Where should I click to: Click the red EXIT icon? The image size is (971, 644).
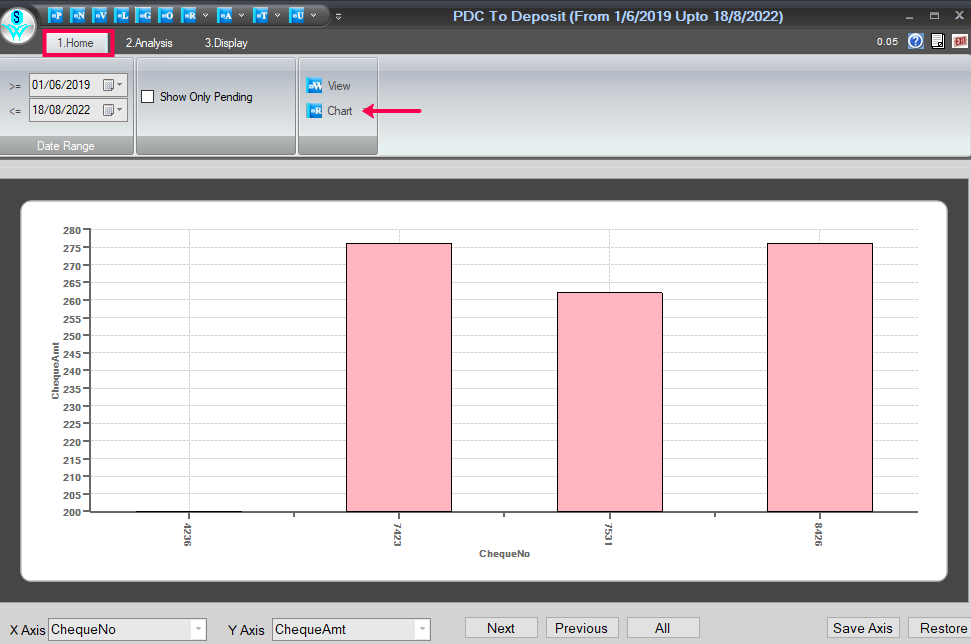point(960,41)
